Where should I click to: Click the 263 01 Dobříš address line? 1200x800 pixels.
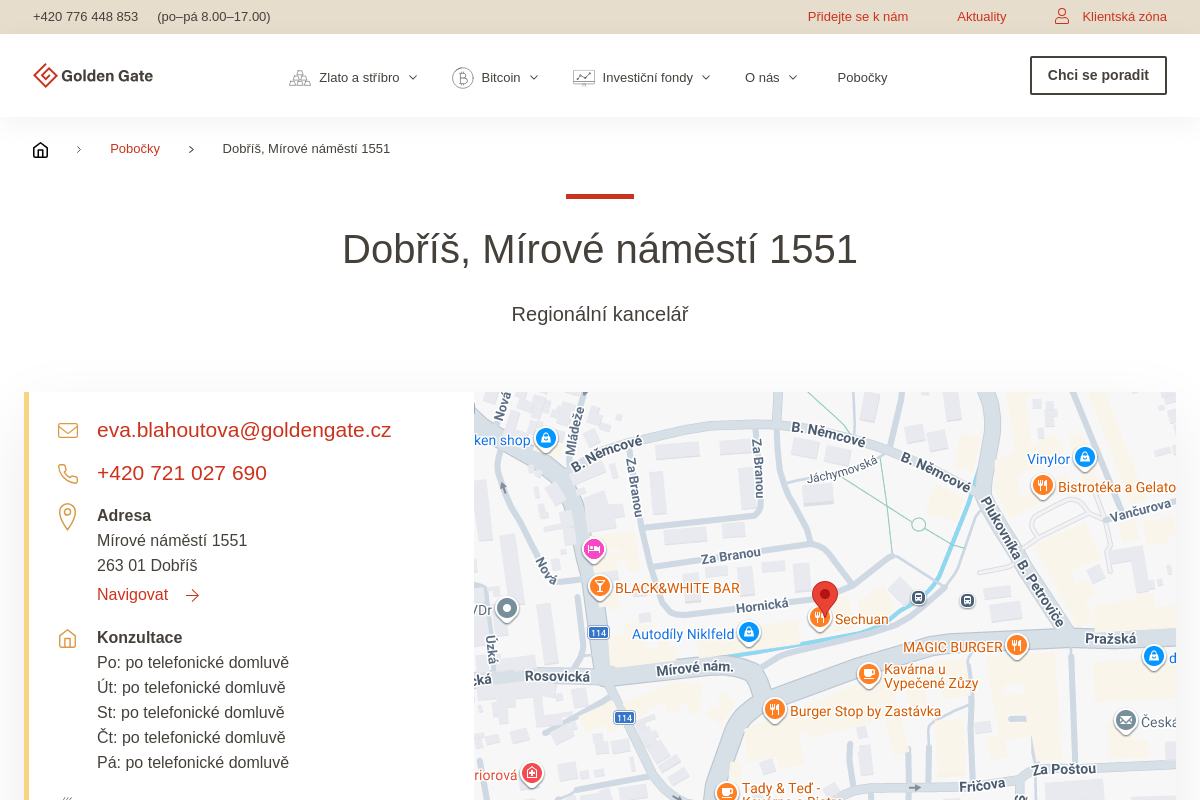[x=147, y=566]
